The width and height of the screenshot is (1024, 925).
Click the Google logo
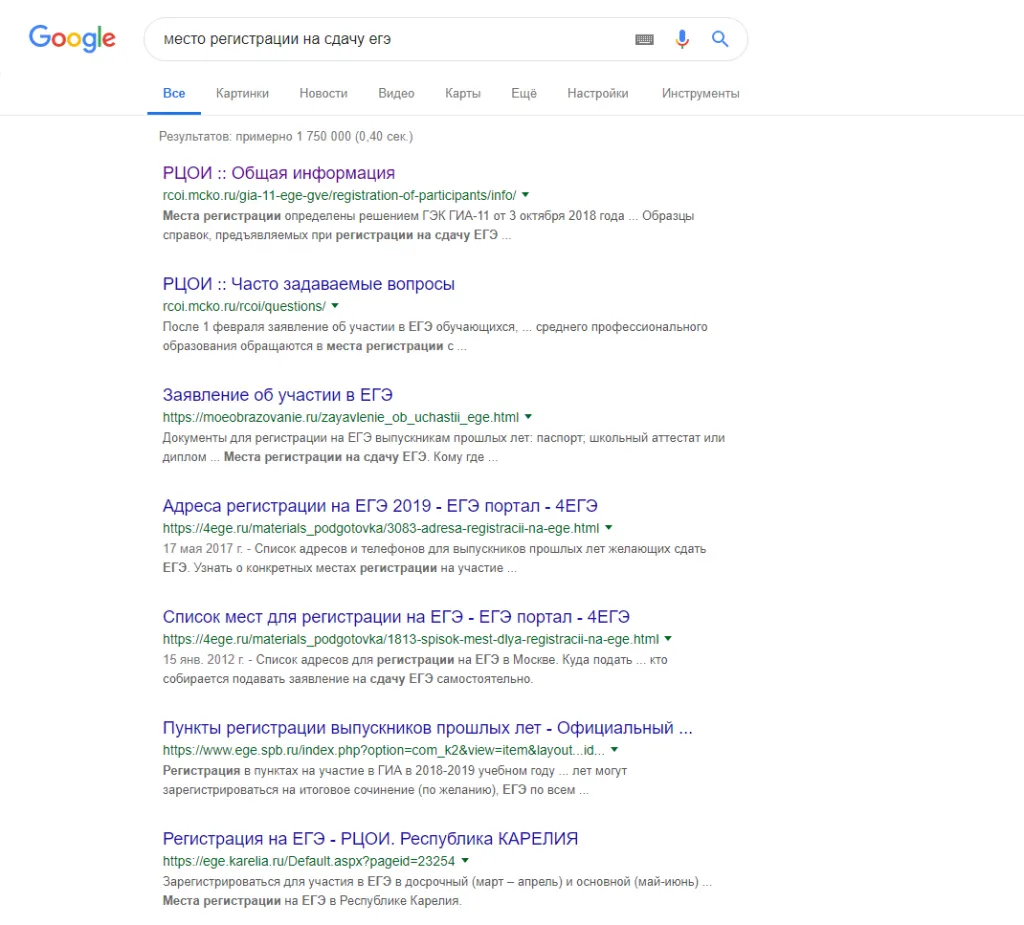(72, 39)
